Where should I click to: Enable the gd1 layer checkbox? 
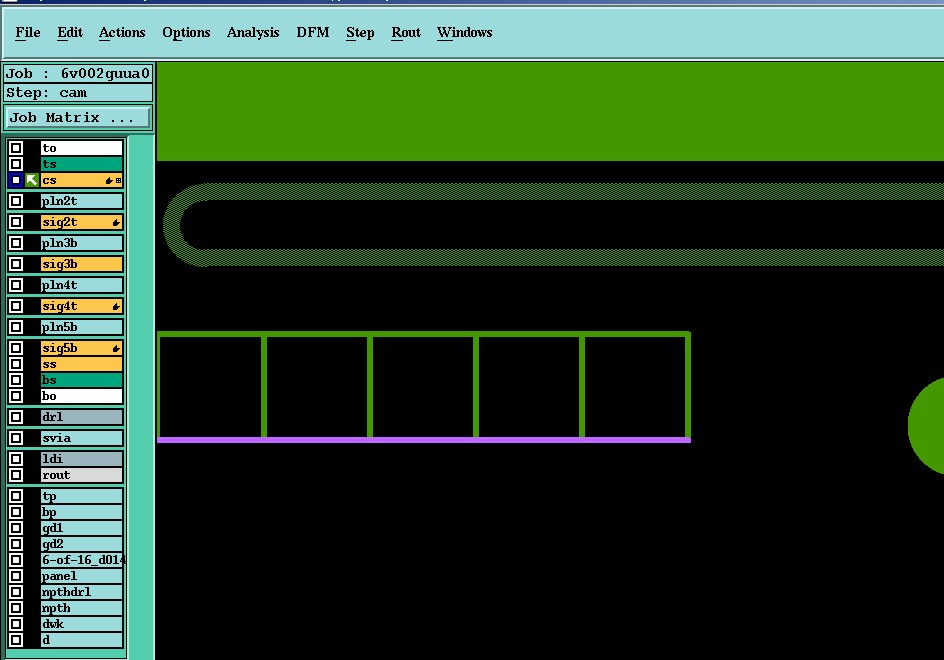[x=16, y=528]
